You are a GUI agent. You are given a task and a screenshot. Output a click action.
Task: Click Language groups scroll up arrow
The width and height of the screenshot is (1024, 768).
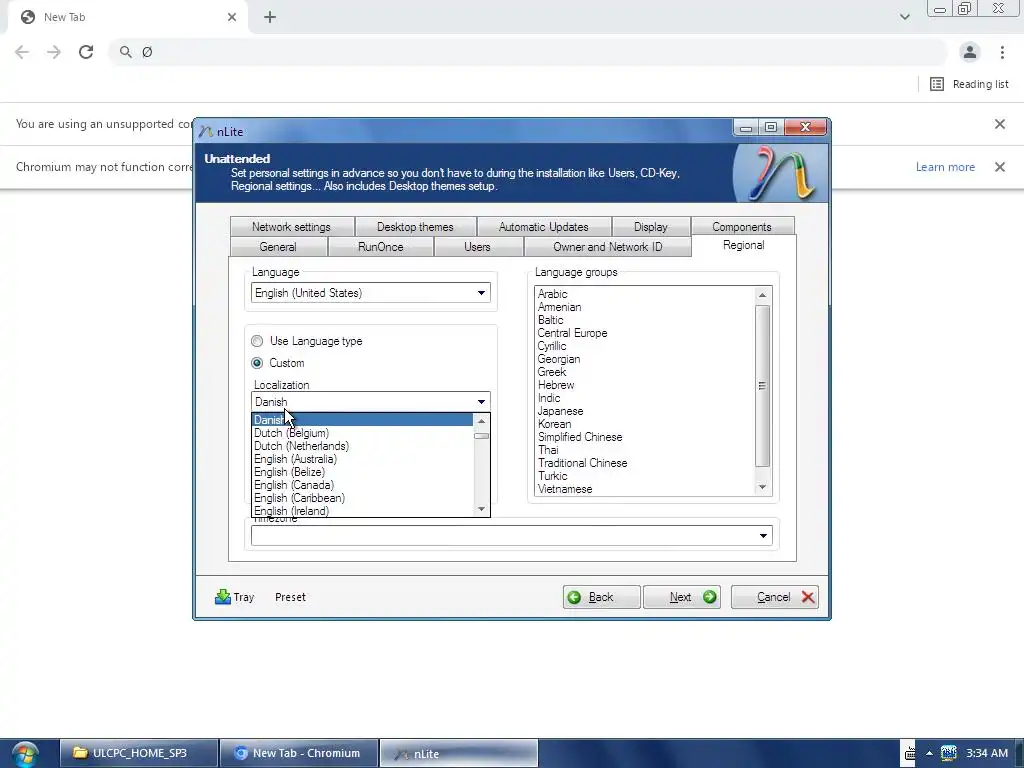pyautogui.click(x=762, y=295)
